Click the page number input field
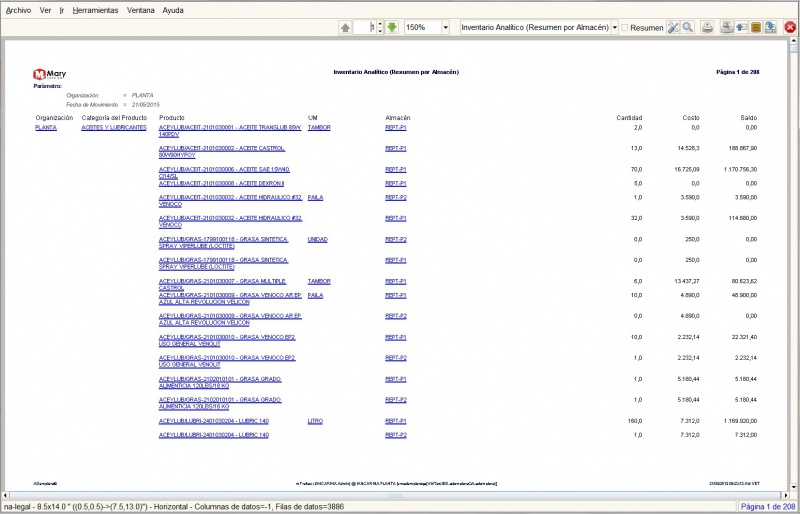 [x=365, y=28]
